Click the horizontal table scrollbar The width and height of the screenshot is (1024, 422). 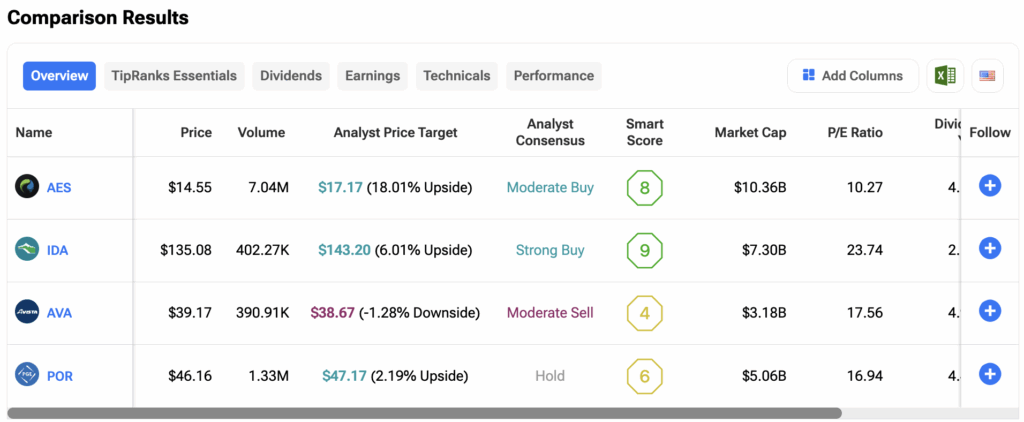click(x=425, y=412)
